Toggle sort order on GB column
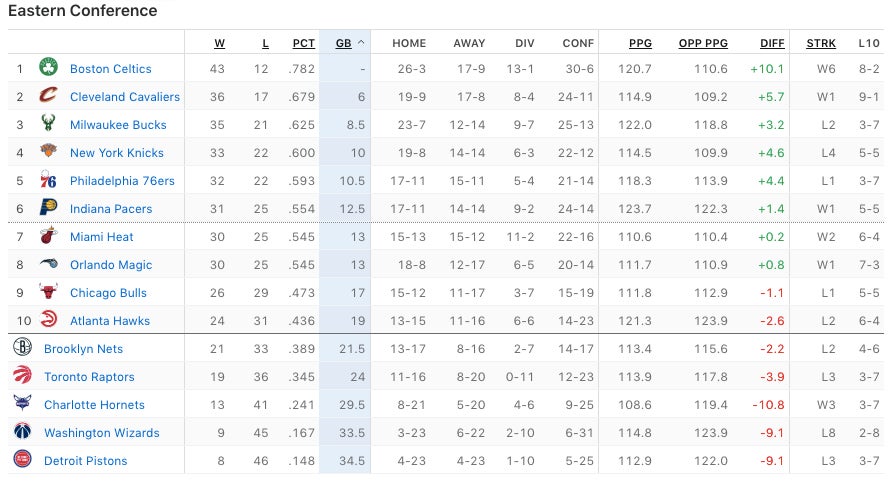890x482 pixels. pyautogui.click(x=349, y=43)
